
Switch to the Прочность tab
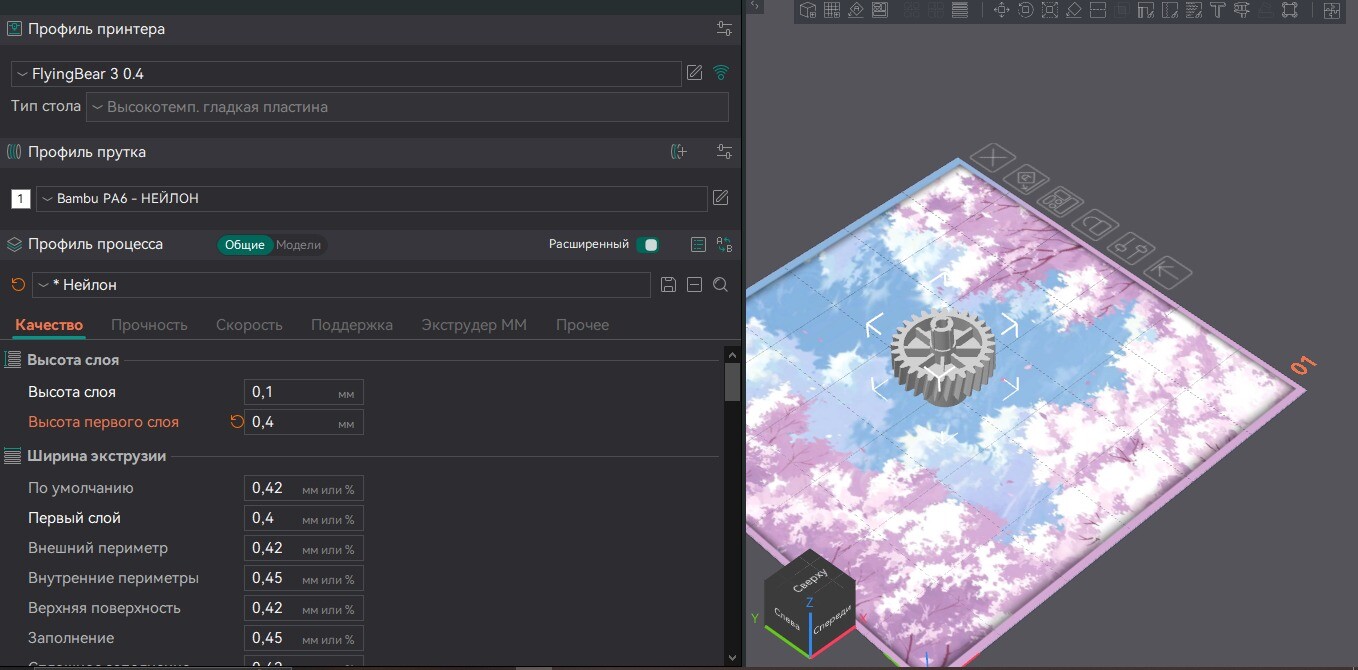(149, 325)
